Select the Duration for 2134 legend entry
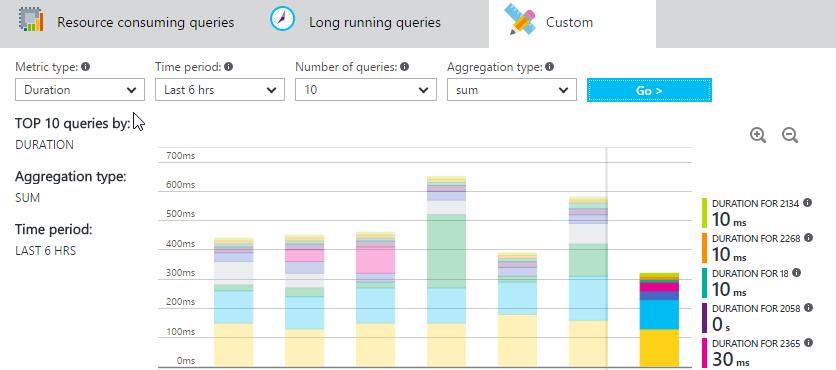The width and height of the screenshot is (836, 370). pos(757,213)
